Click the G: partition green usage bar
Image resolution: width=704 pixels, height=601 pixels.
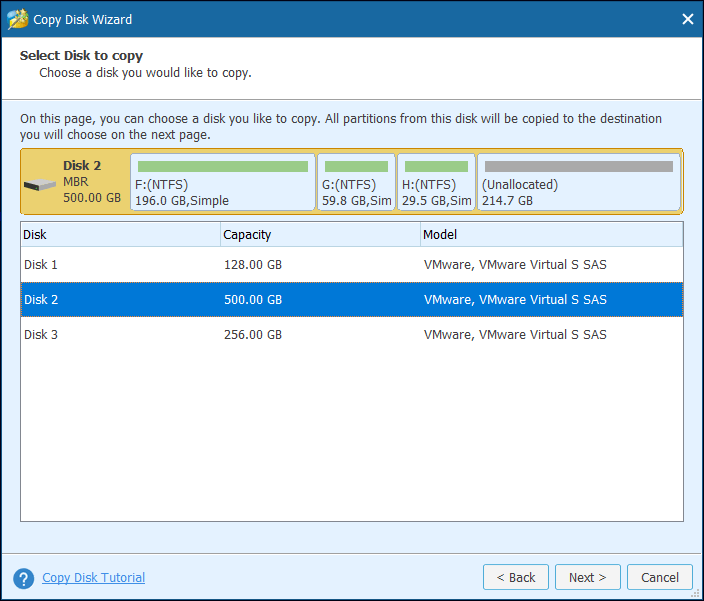[x=356, y=167]
